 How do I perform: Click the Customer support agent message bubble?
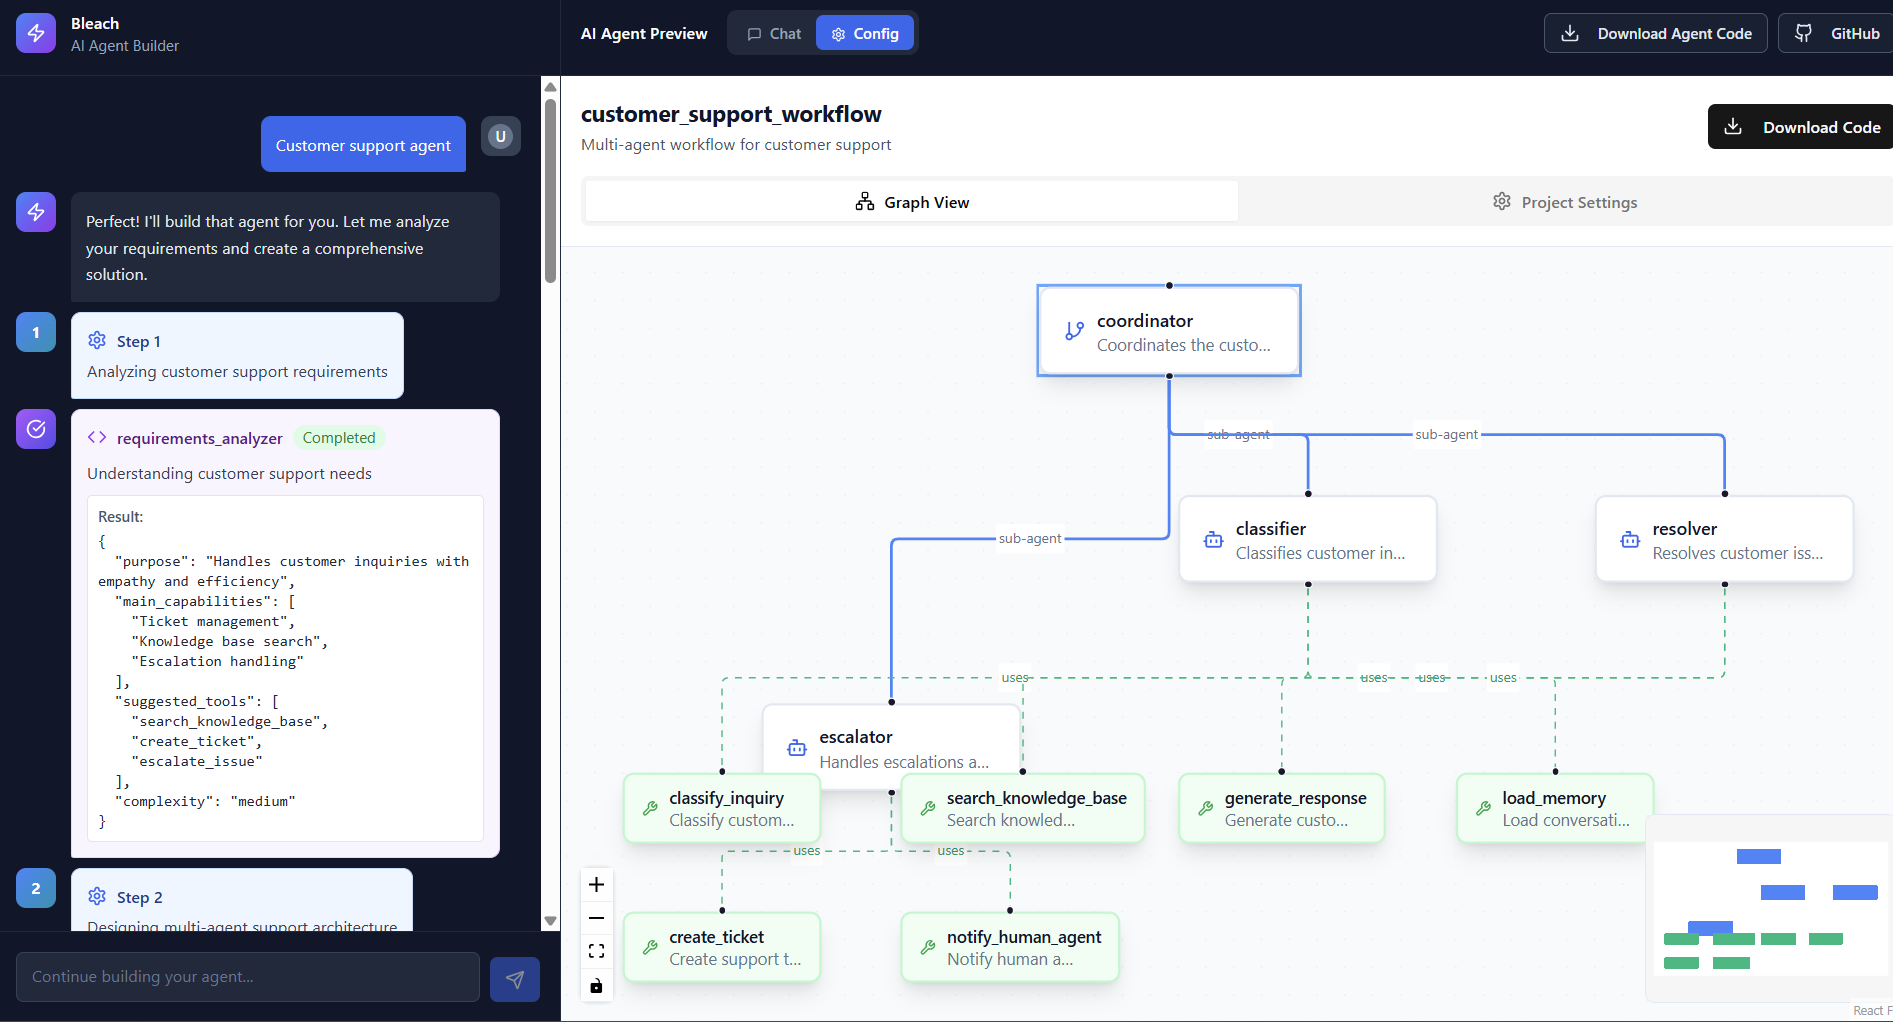pos(363,145)
